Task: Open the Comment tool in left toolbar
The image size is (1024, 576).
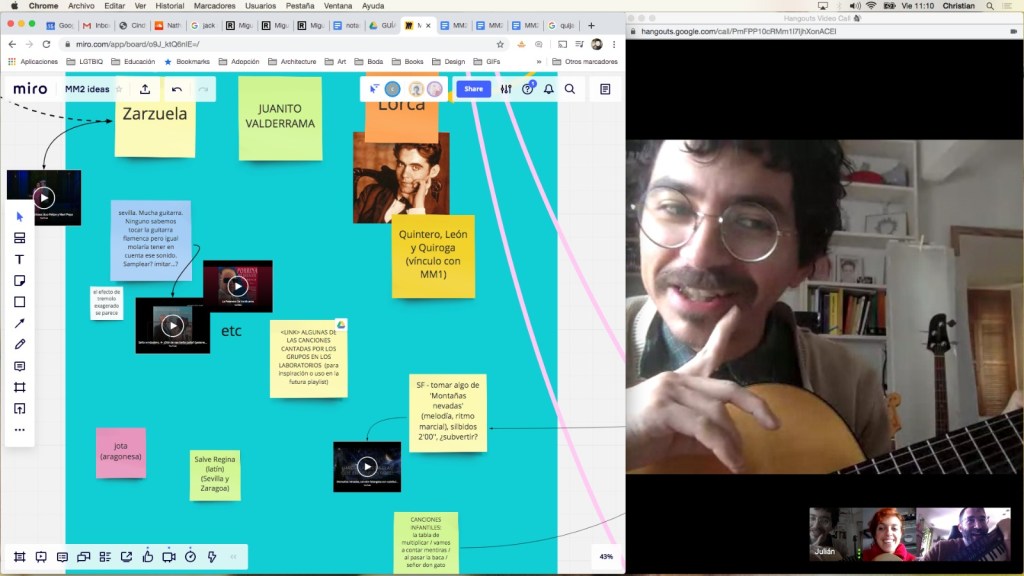Action: pos(19,366)
